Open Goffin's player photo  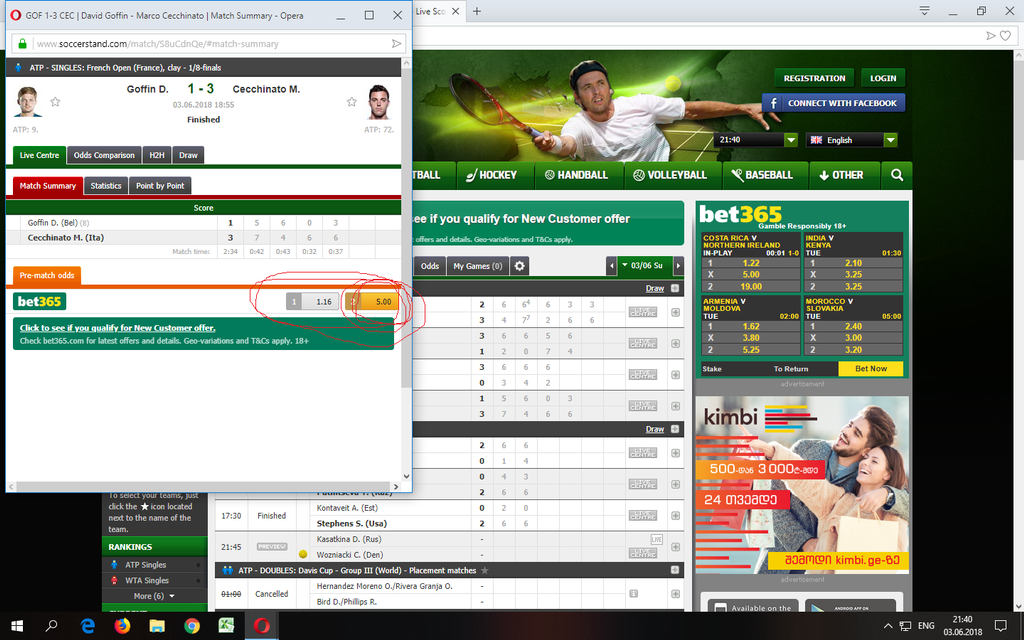click(x=28, y=101)
